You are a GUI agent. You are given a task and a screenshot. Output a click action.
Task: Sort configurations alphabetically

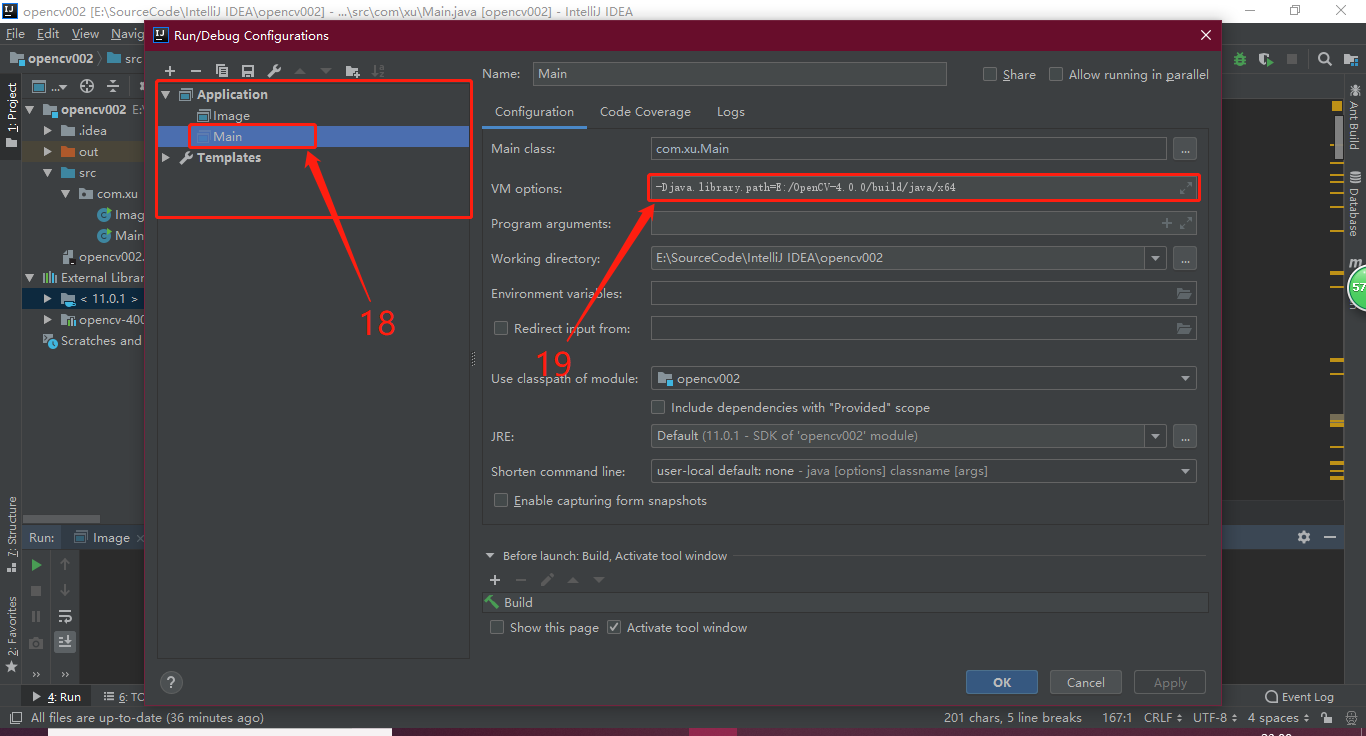tap(378, 71)
